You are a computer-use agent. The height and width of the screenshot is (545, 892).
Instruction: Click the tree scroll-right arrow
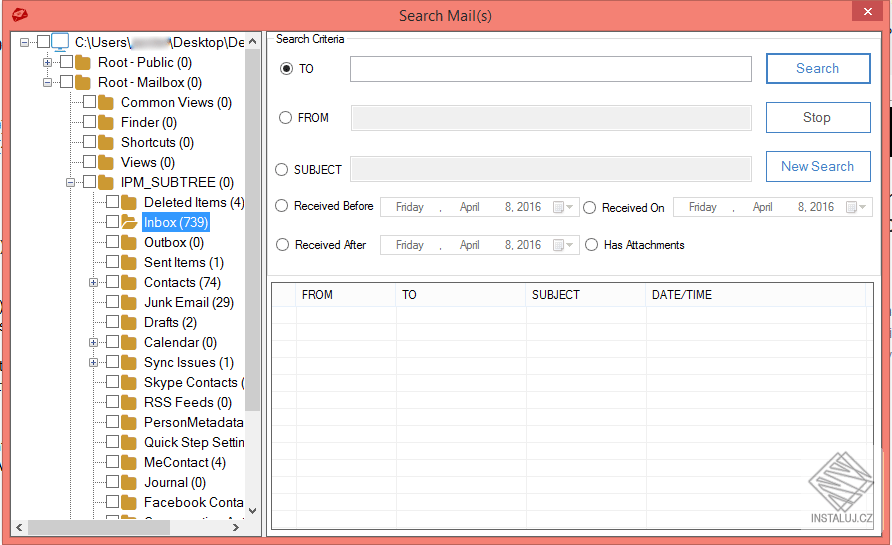pos(236,527)
